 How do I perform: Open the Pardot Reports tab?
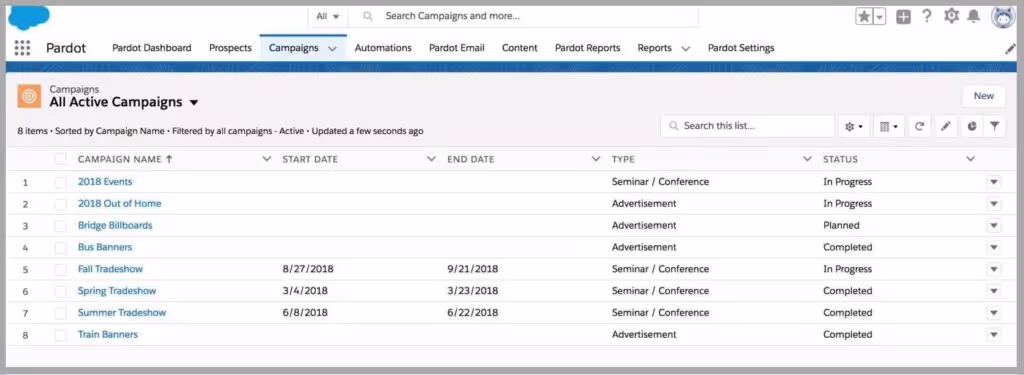click(x=588, y=48)
